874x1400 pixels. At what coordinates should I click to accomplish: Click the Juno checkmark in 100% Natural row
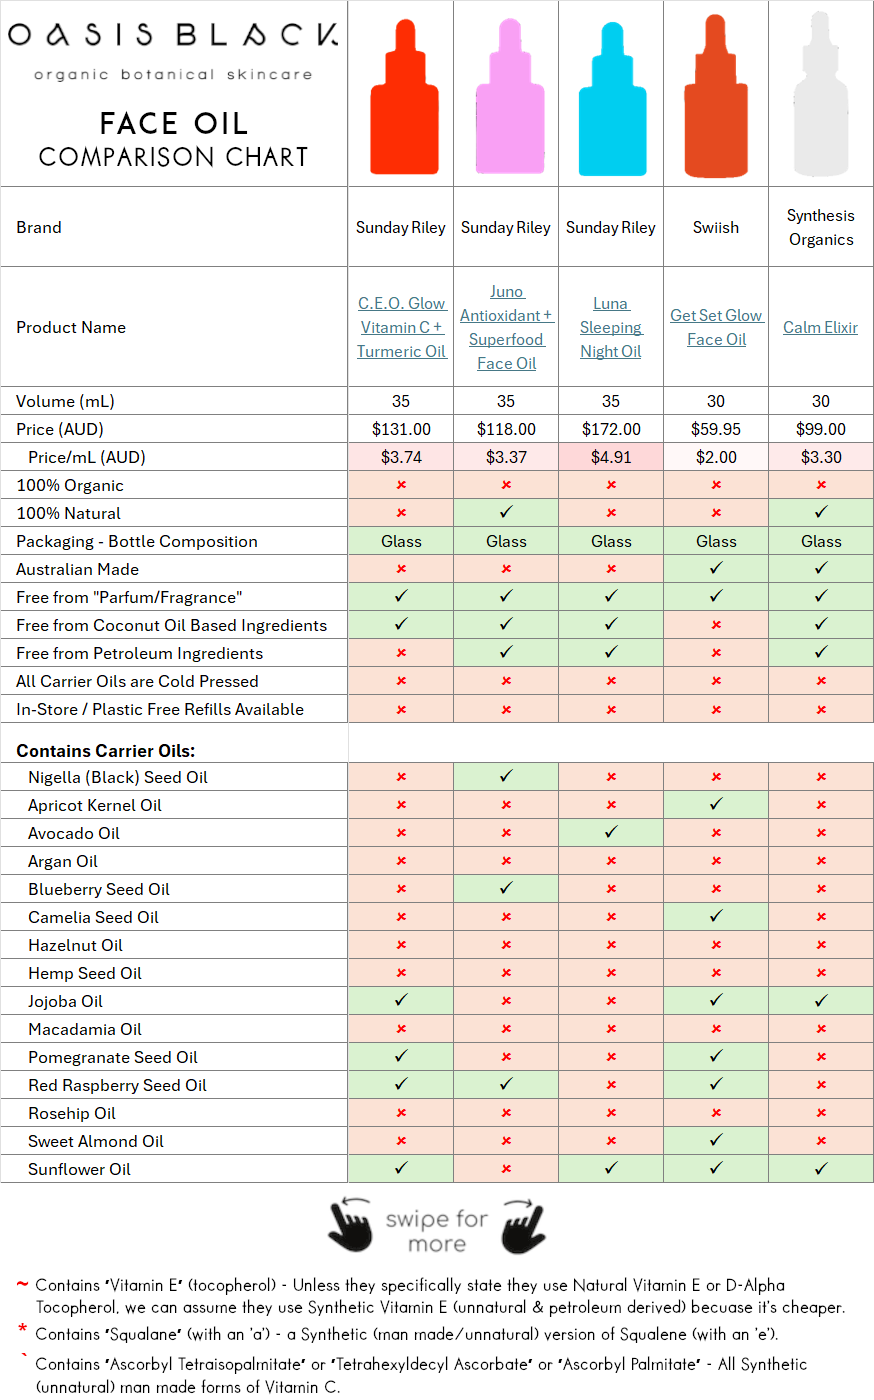tap(506, 512)
